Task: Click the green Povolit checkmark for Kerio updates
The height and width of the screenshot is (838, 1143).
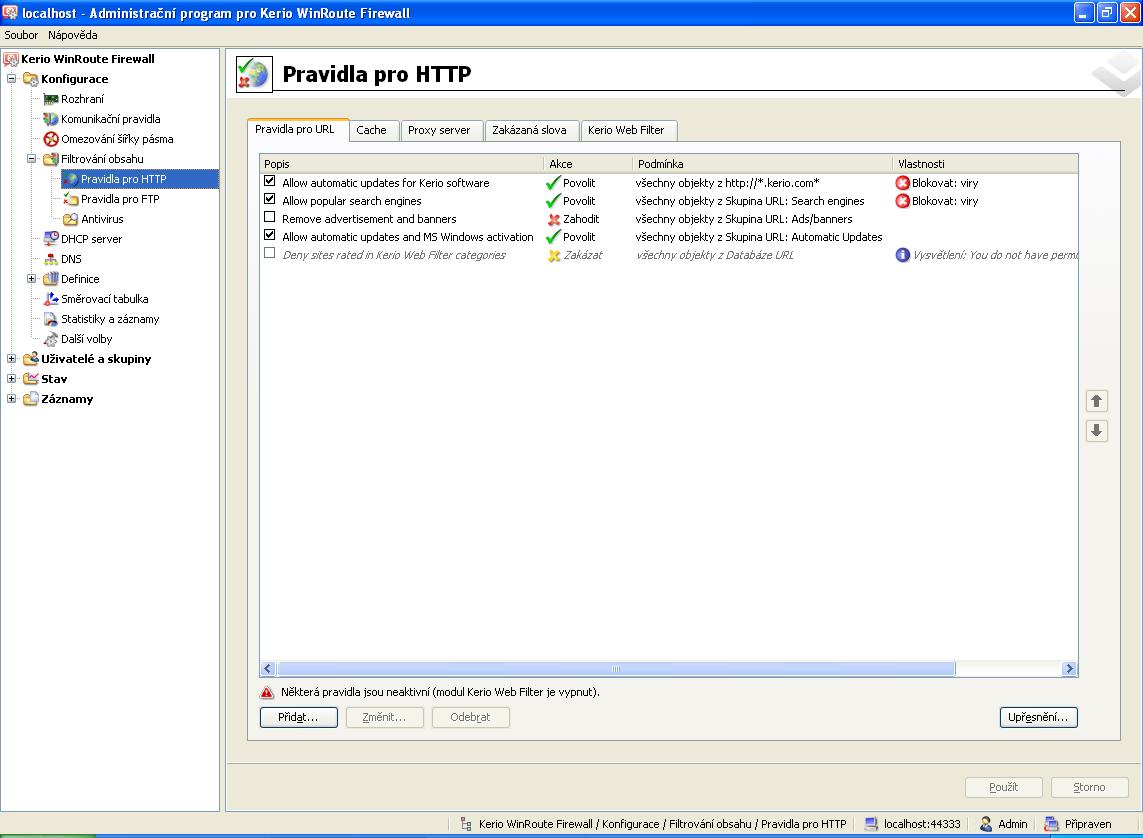Action: click(553, 183)
